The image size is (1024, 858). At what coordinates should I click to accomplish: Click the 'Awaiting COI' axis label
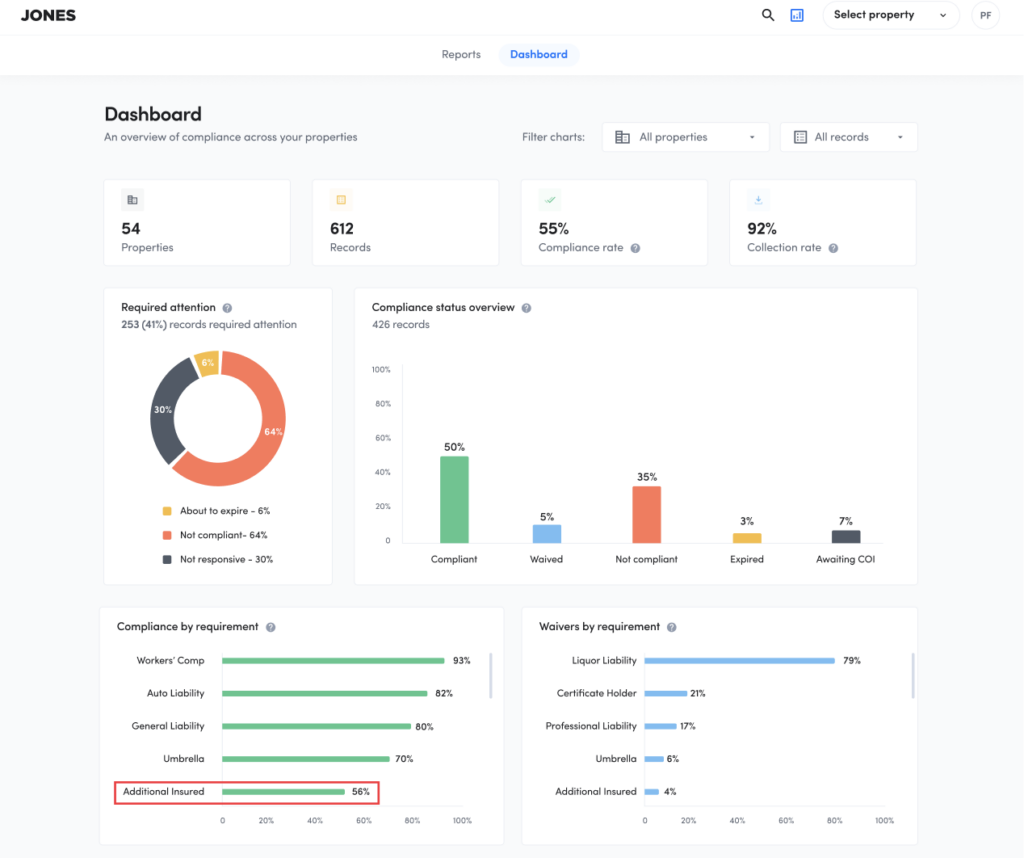846,560
